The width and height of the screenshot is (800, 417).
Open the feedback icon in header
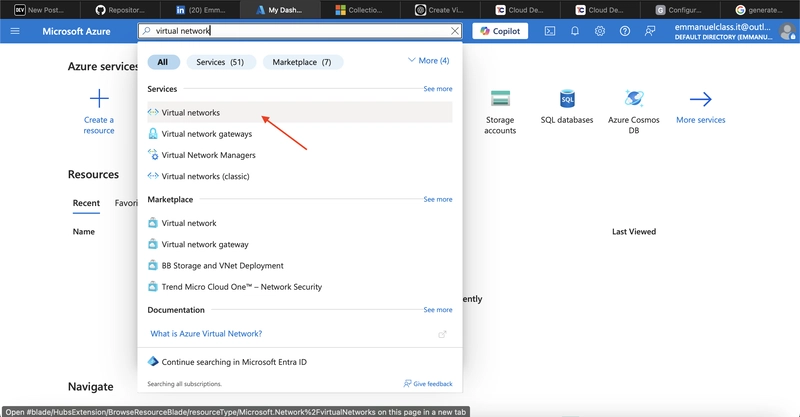click(x=649, y=31)
